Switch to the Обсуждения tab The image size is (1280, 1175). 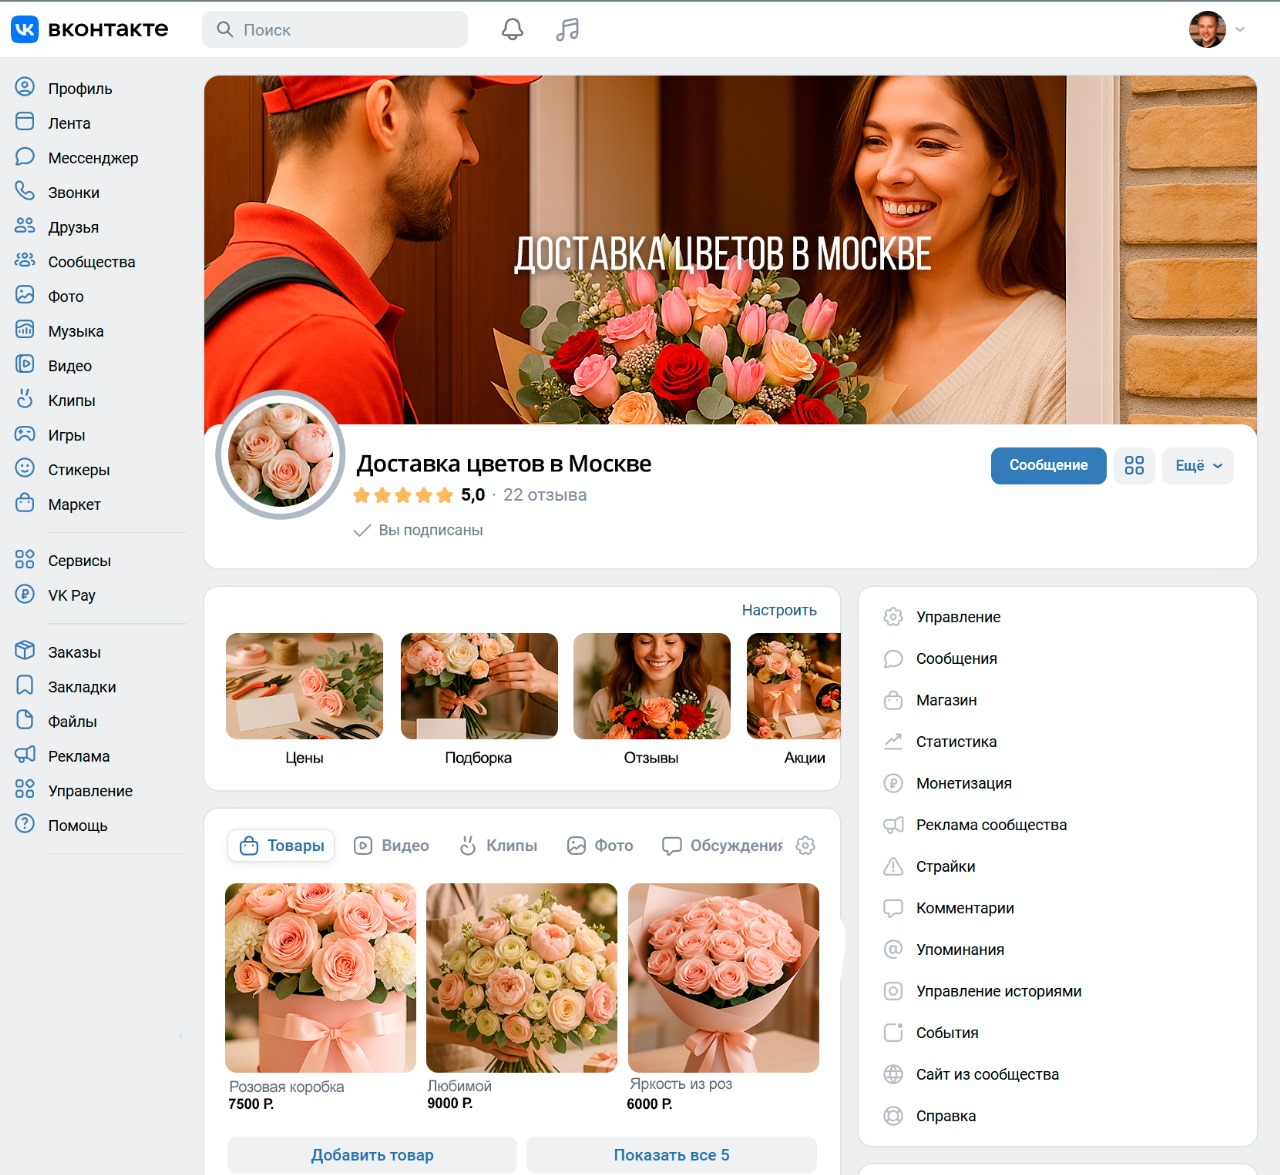click(722, 846)
